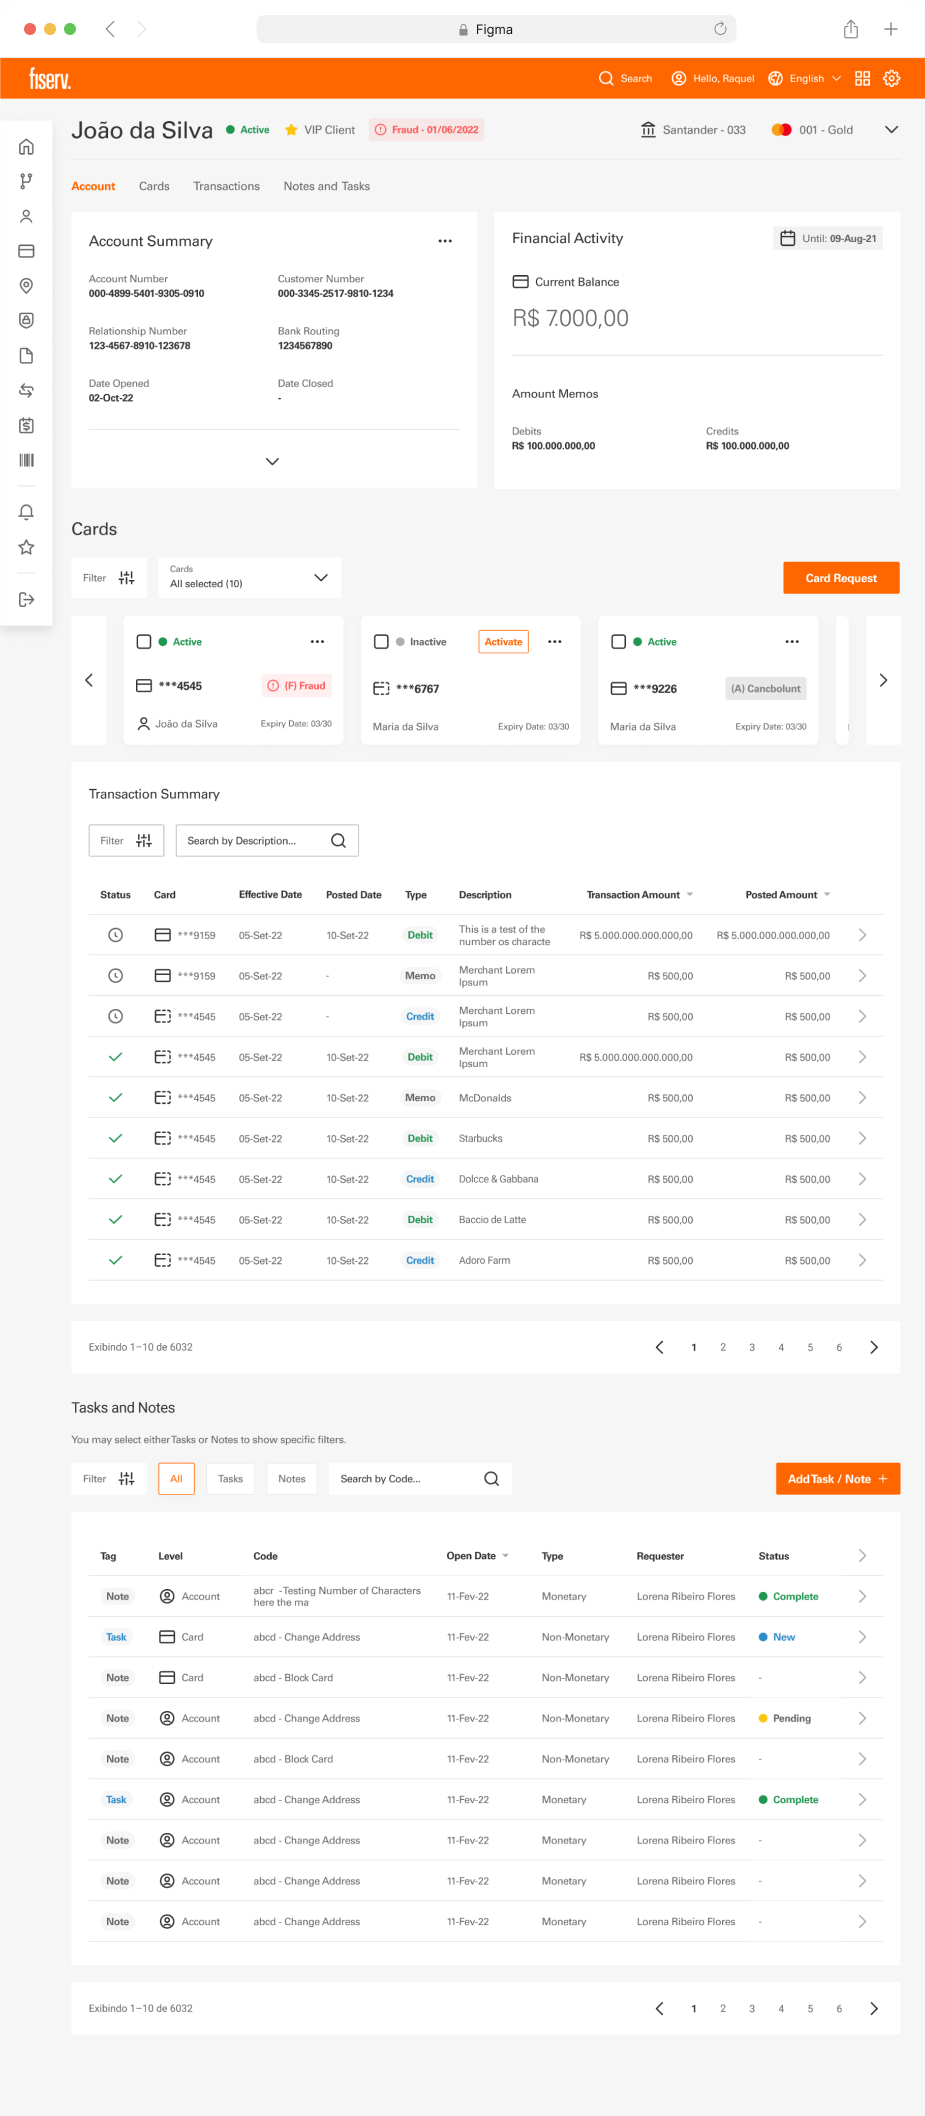Viewport: 925px width, 2116px height.
Task: Click the logout icon in the sidebar
Action: click(27, 599)
